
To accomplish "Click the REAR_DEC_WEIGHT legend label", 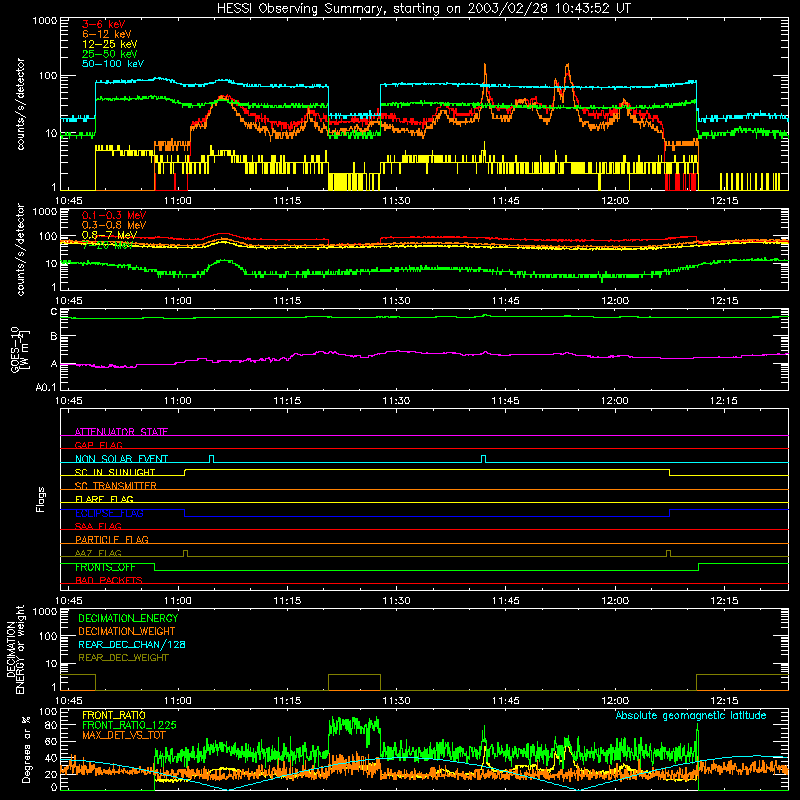I will 123,658.
